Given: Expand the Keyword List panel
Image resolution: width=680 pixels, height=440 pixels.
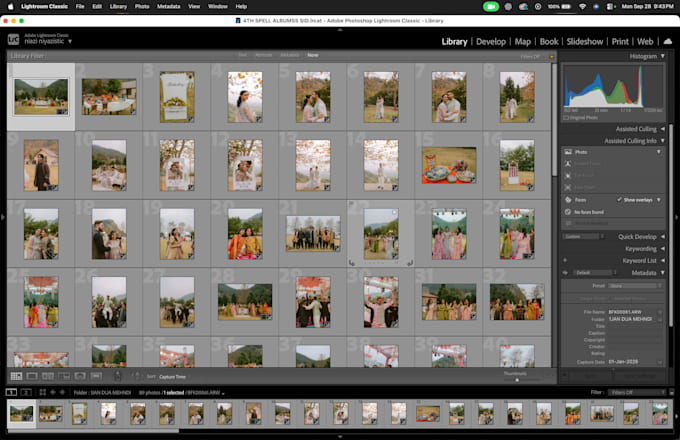Looking at the screenshot, I should pos(663,261).
